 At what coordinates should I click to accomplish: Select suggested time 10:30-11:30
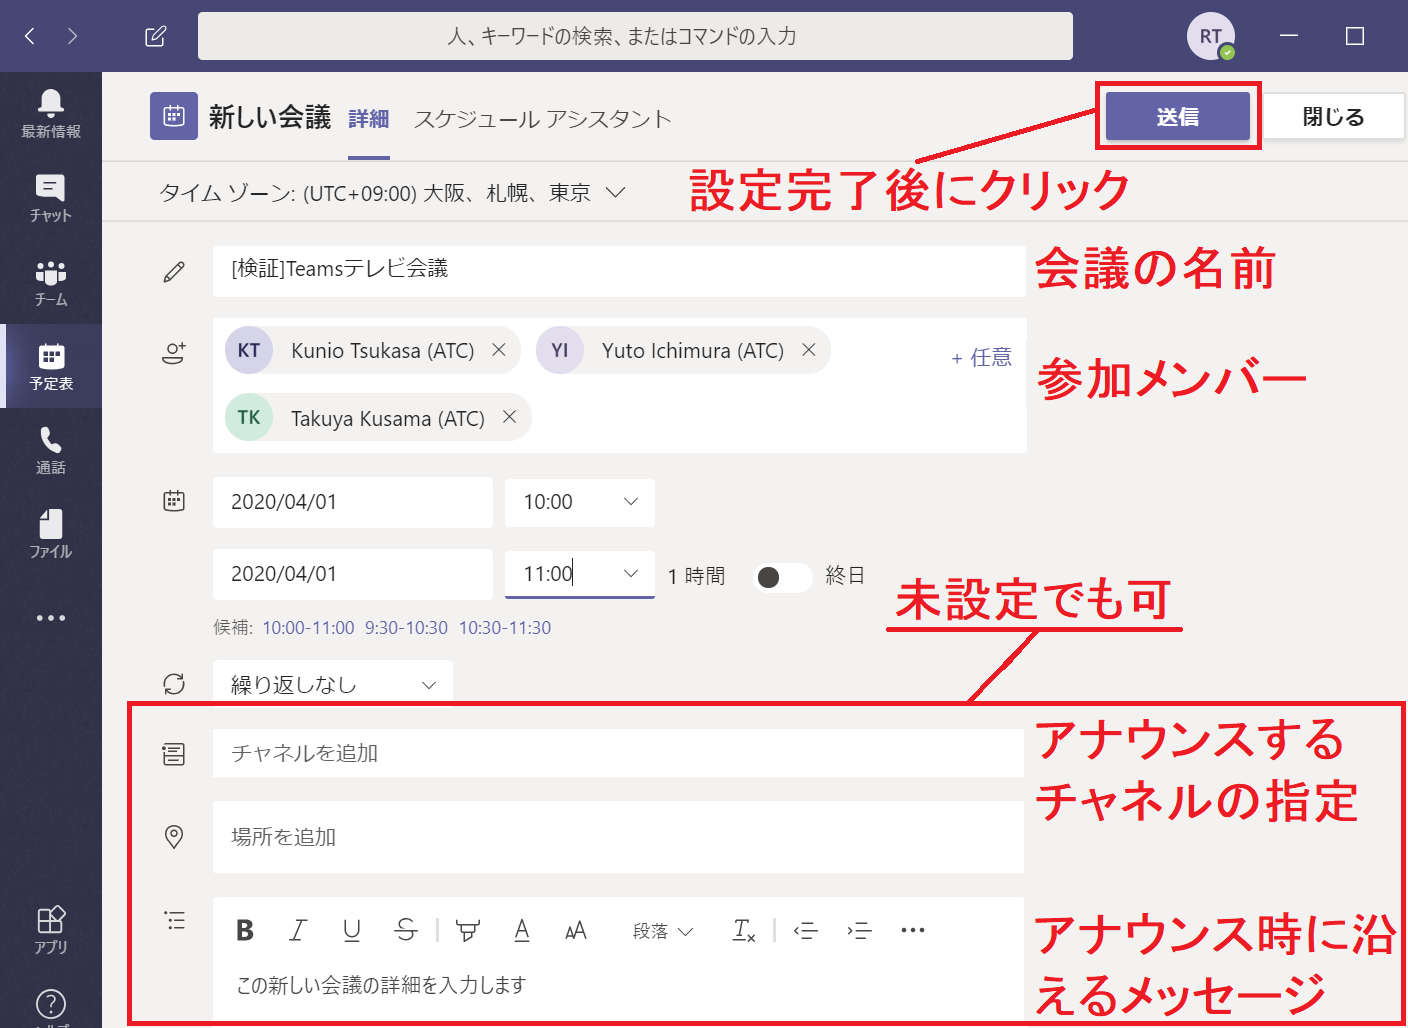pos(505,628)
